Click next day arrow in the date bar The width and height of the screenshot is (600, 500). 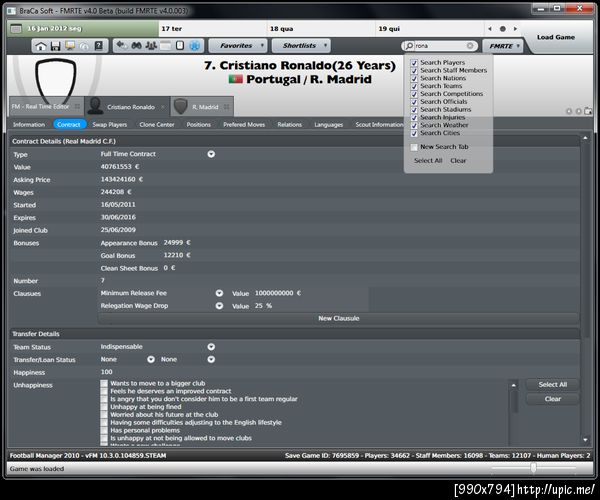coord(515,29)
